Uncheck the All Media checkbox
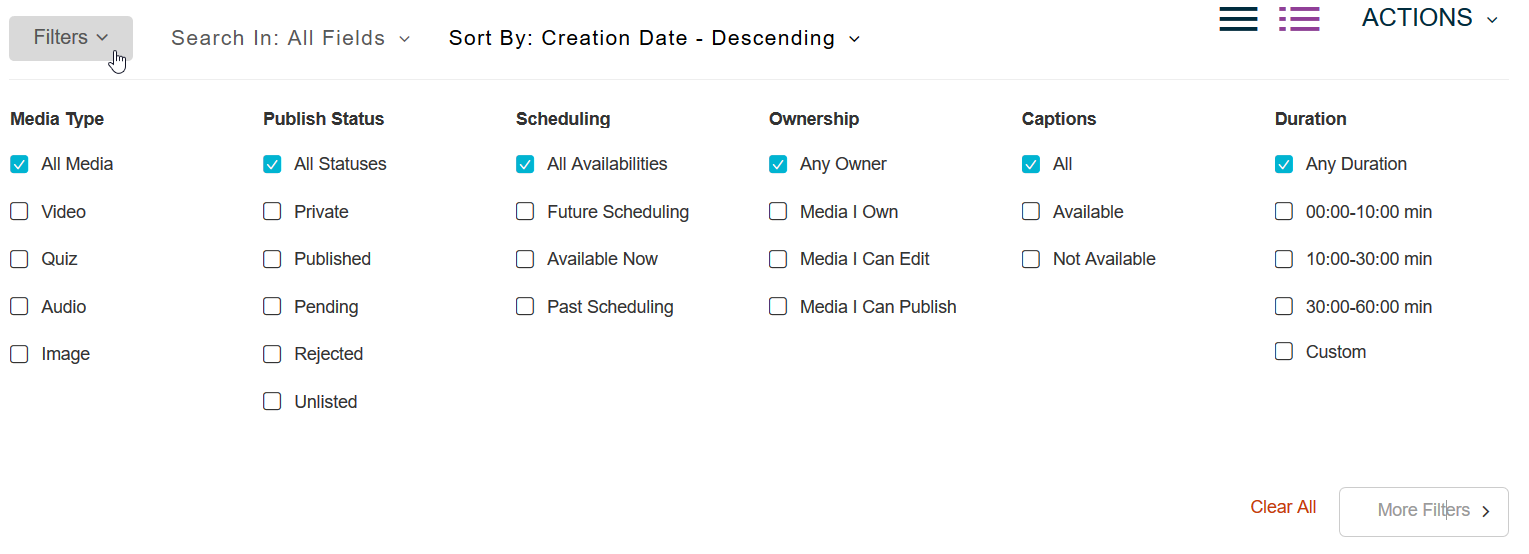Image resolution: width=1529 pixels, height=554 pixels. point(19,164)
